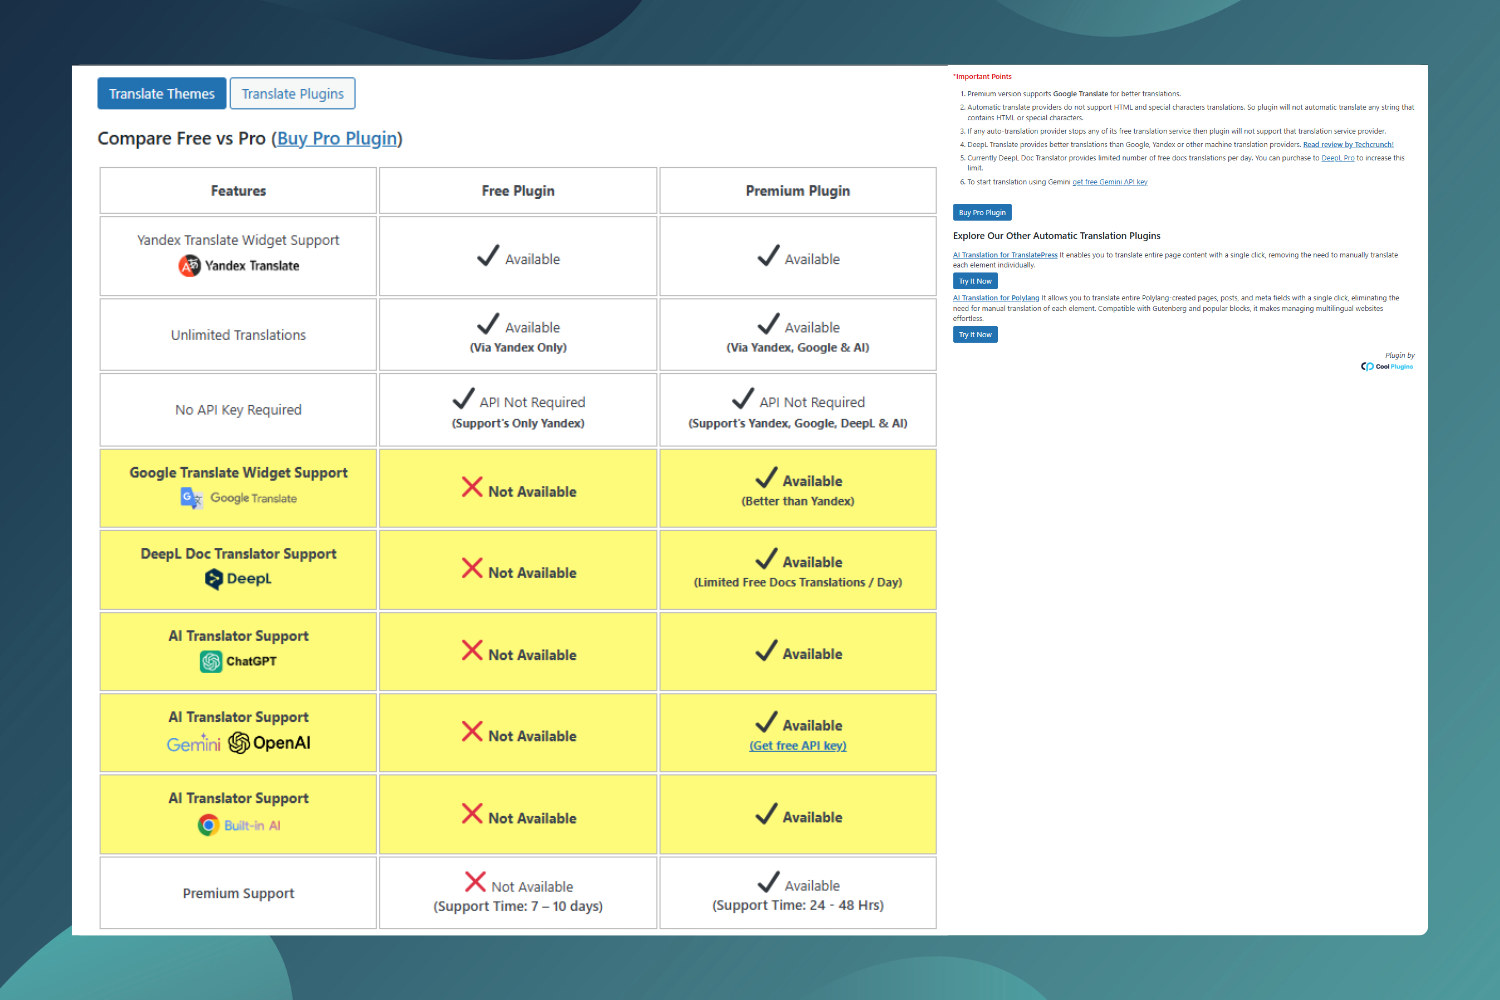The height and width of the screenshot is (1000, 1500).
Task: Click the Yandex Translate logo icon
Action: pos(189,266)
